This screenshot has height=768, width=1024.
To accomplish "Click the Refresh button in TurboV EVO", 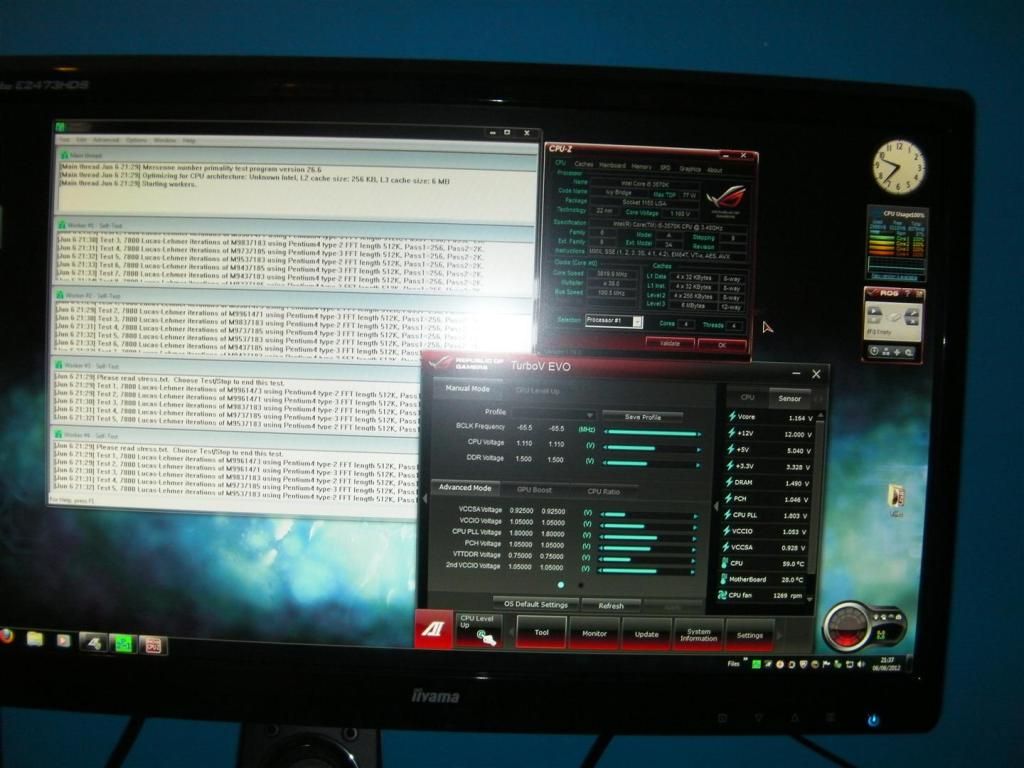I will point(611,605).
